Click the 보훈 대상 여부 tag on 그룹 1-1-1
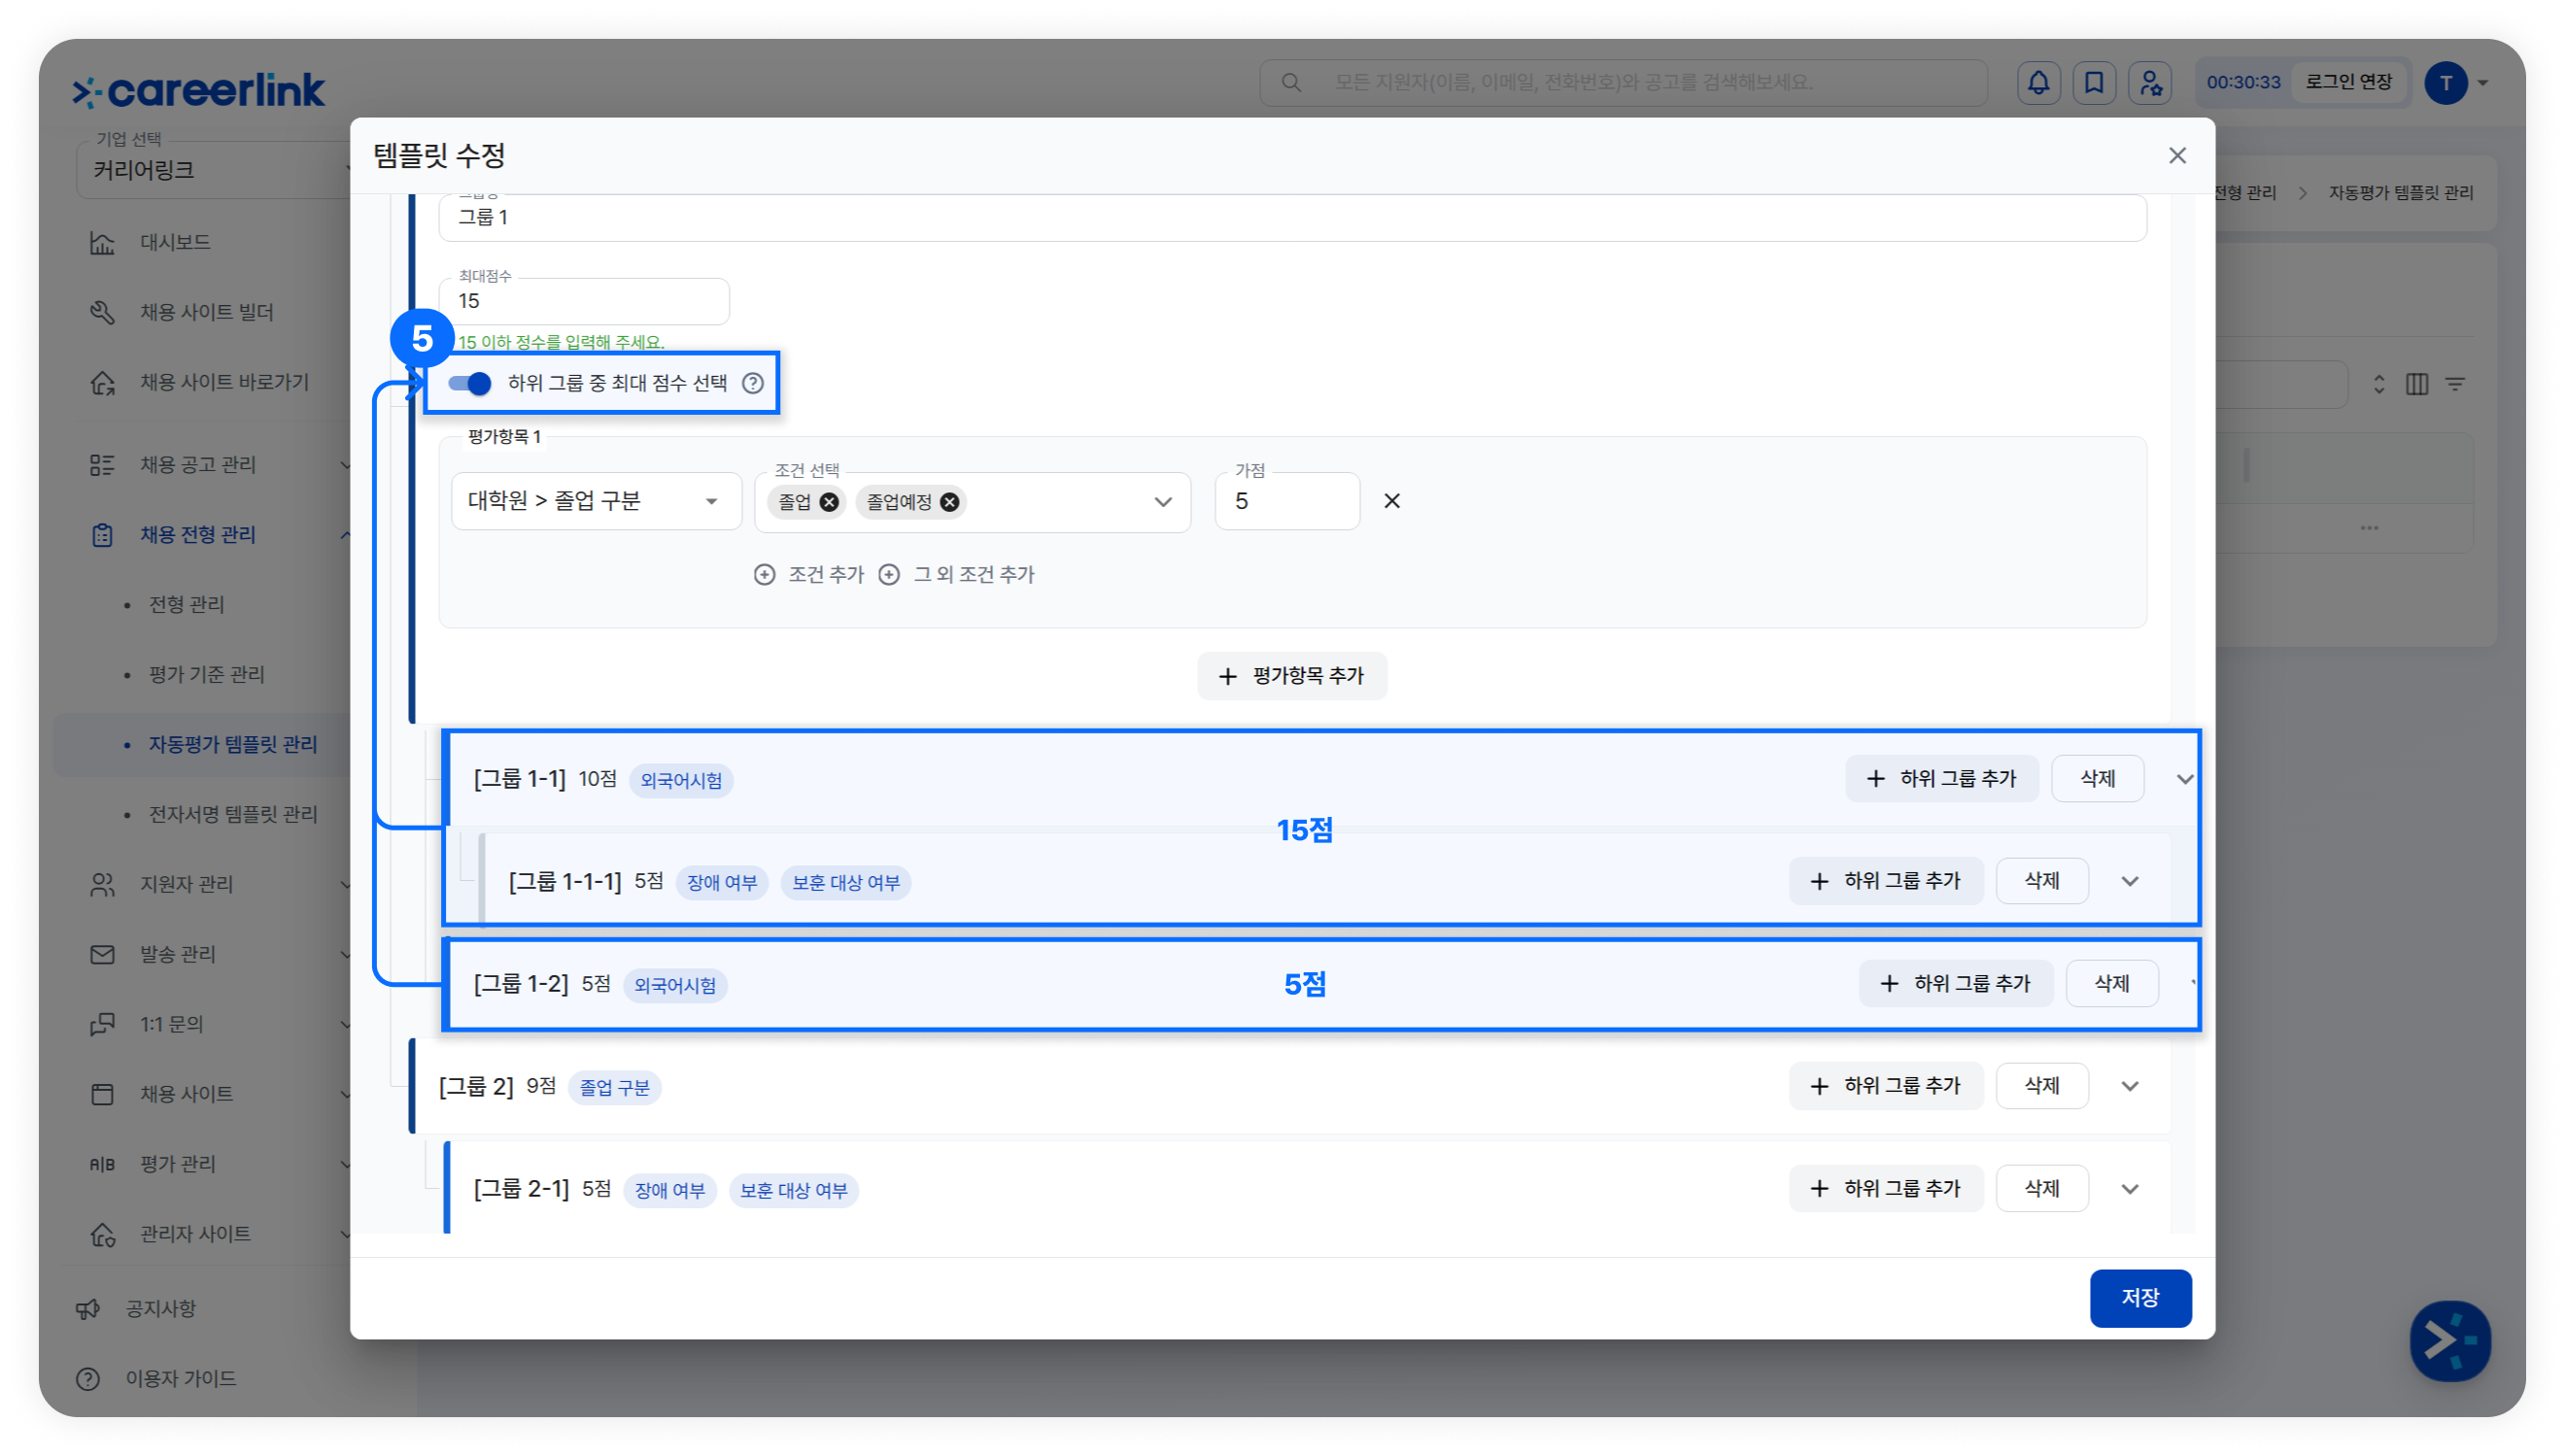 pos(845,884)
